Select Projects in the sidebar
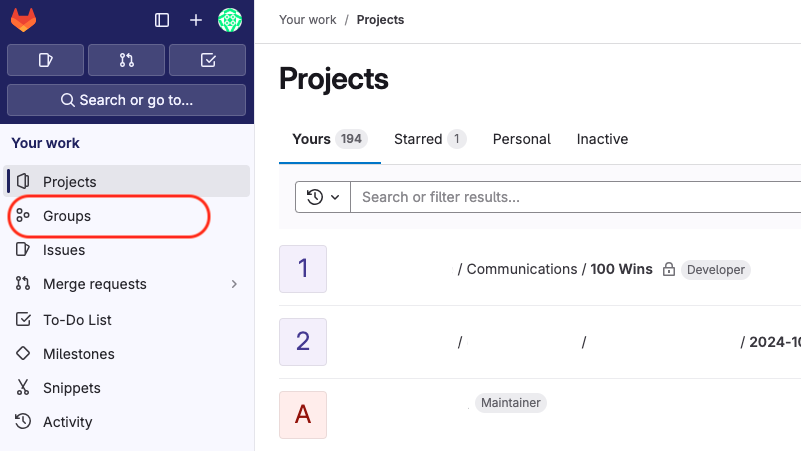801x451 pixels. [70, 182]
